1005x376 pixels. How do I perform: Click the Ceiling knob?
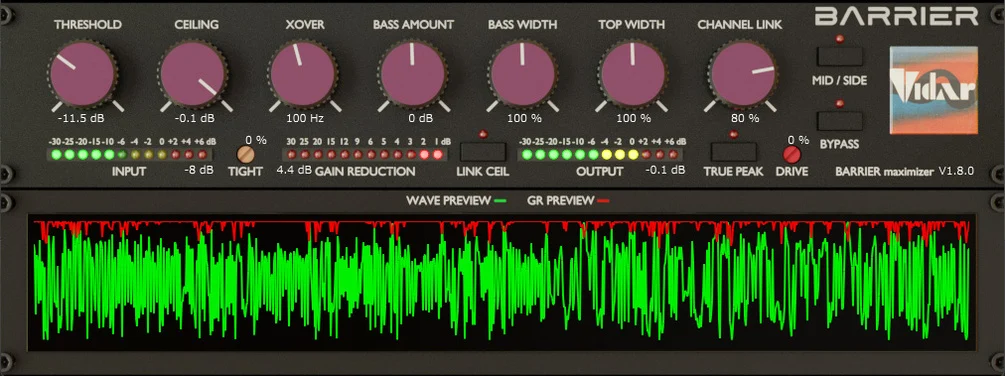tap(193, 74)
